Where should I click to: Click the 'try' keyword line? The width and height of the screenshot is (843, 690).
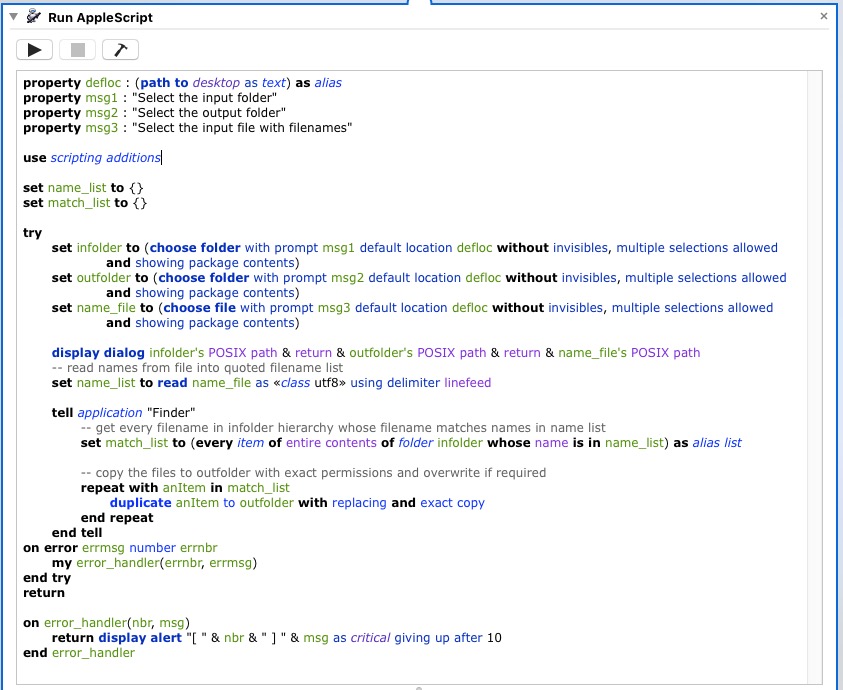(x=32, y=233)
